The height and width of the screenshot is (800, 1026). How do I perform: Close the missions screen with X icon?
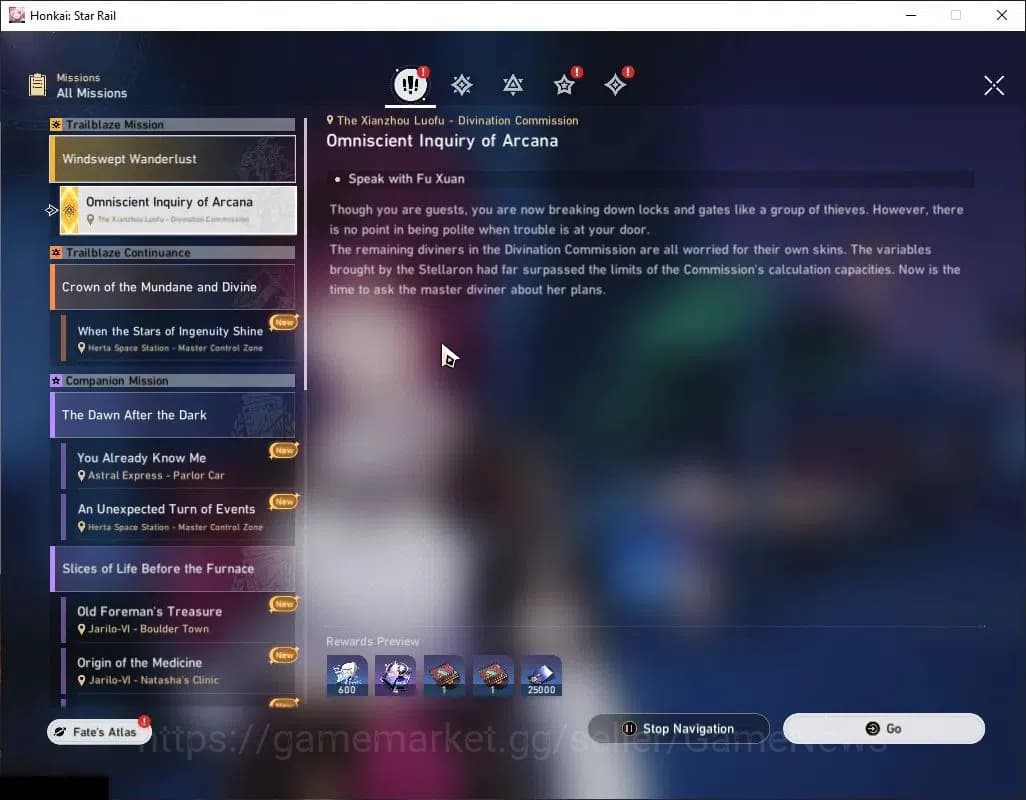[994, 85]
